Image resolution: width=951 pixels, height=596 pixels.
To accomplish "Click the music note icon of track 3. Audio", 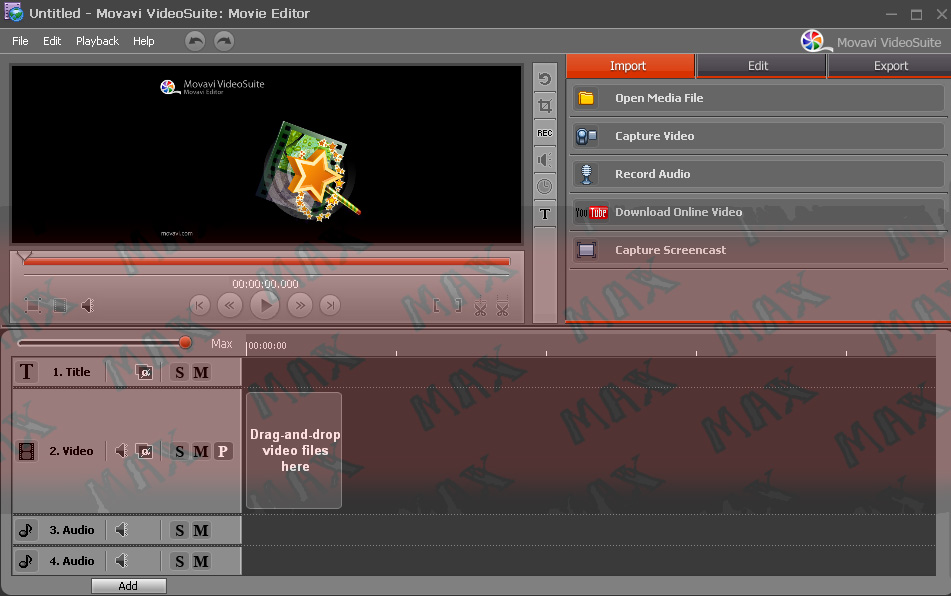I will pos(26,530).
